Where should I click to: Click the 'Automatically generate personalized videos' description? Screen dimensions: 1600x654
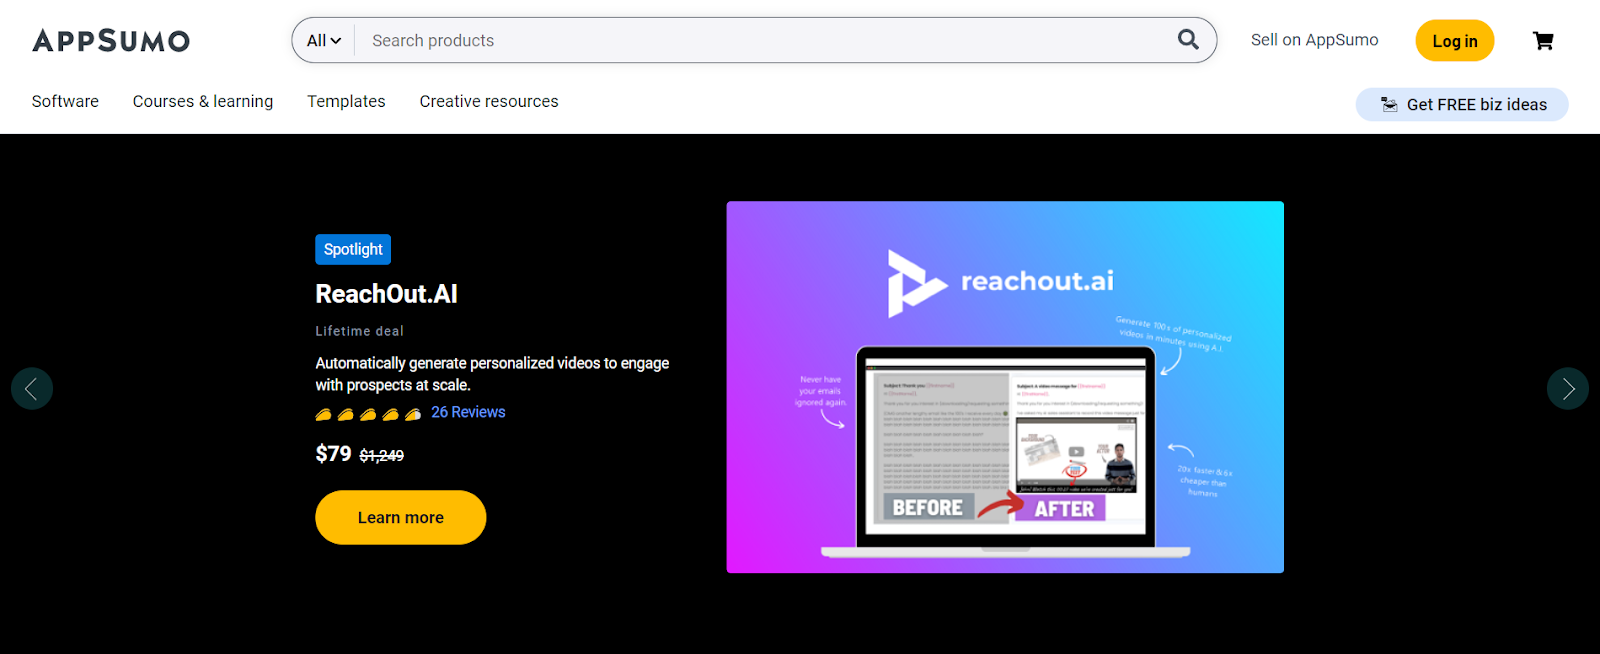point(493,374)
